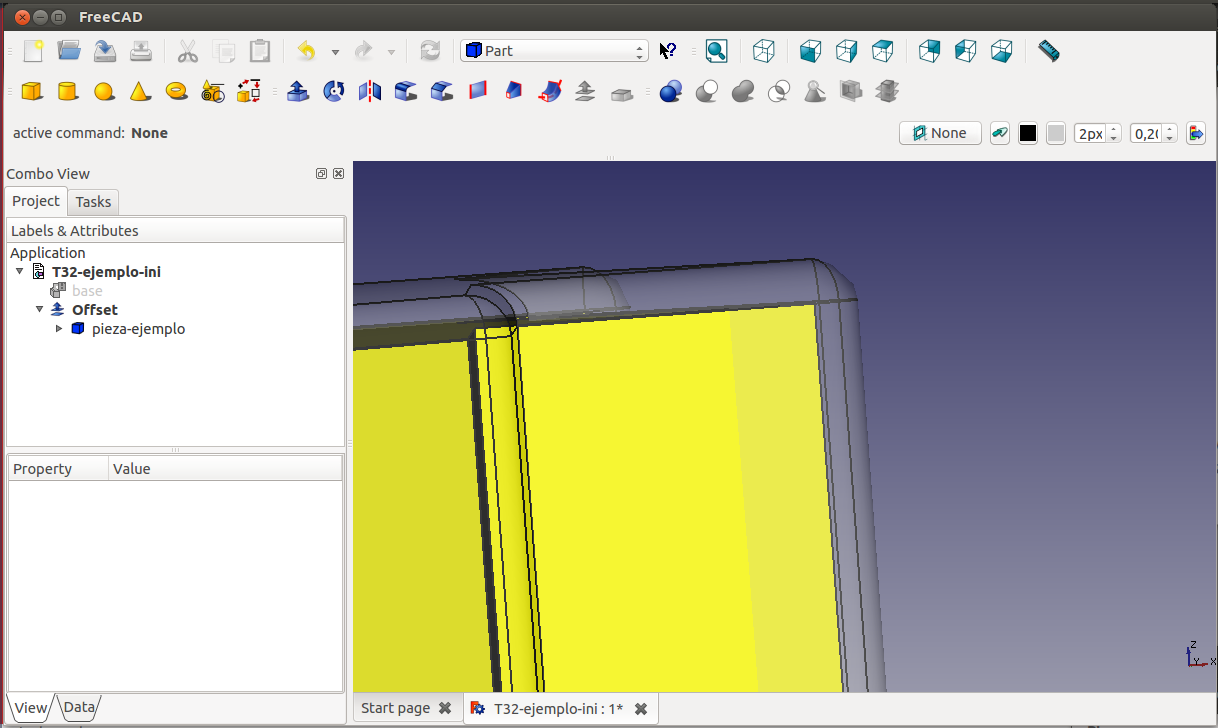Screen dimensions: 1218x728
Task: Switch to the Tasks tab
Action: click(x=94, y=202)
